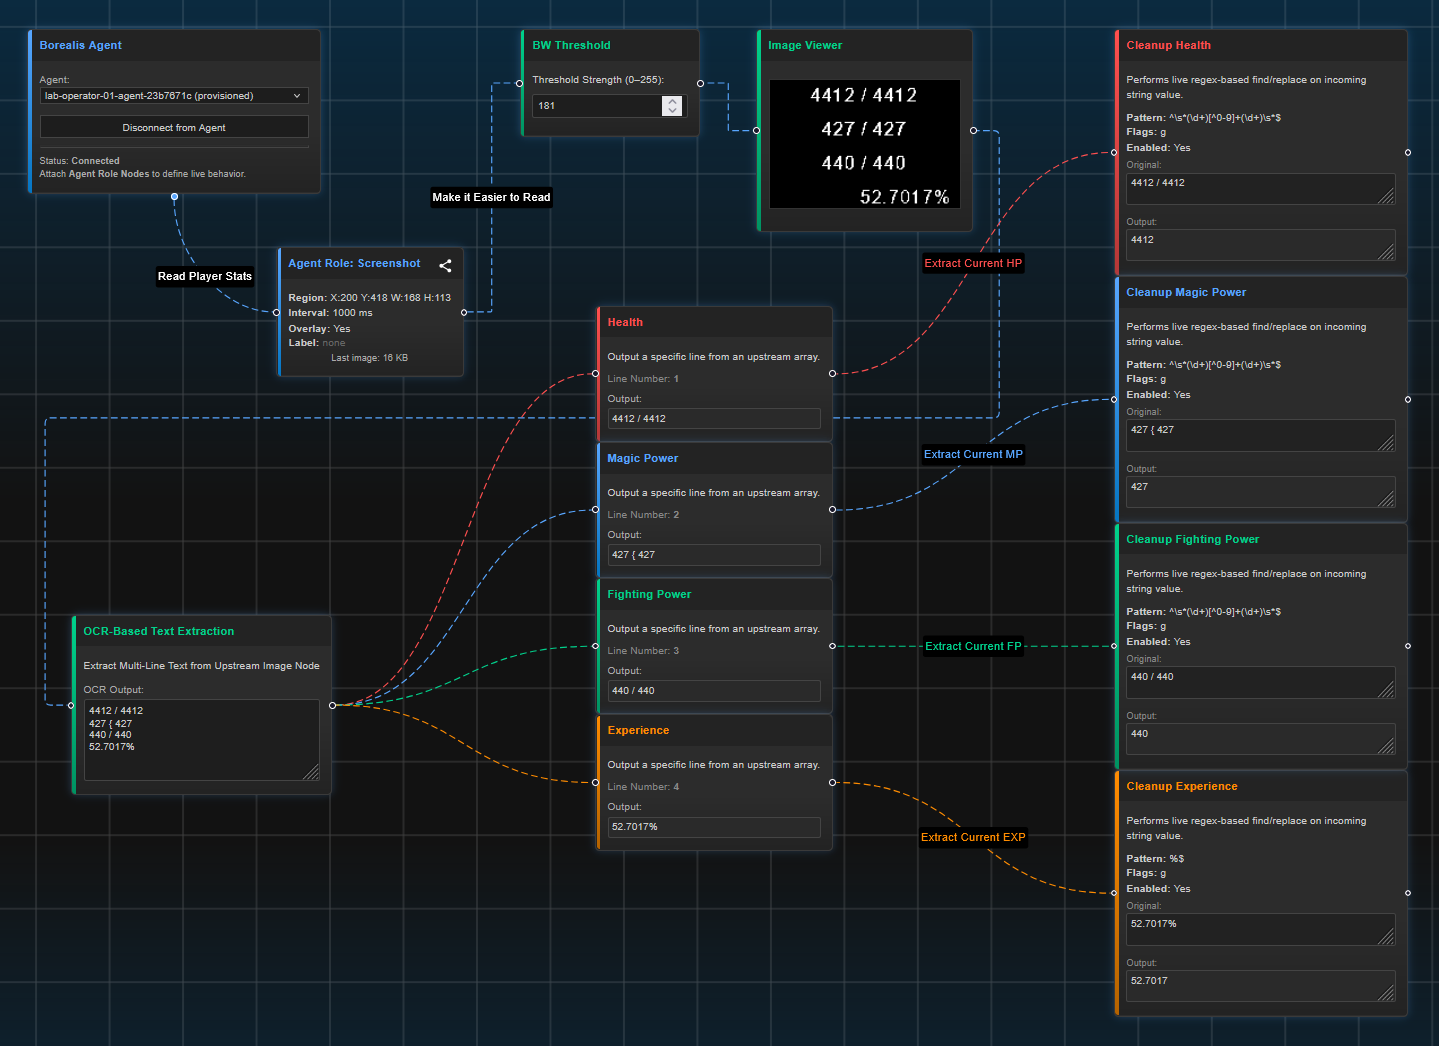The width and height of the screenshot is (1439, 1046).
Task: Click the Experience node output field
Action: click(714, 826)
